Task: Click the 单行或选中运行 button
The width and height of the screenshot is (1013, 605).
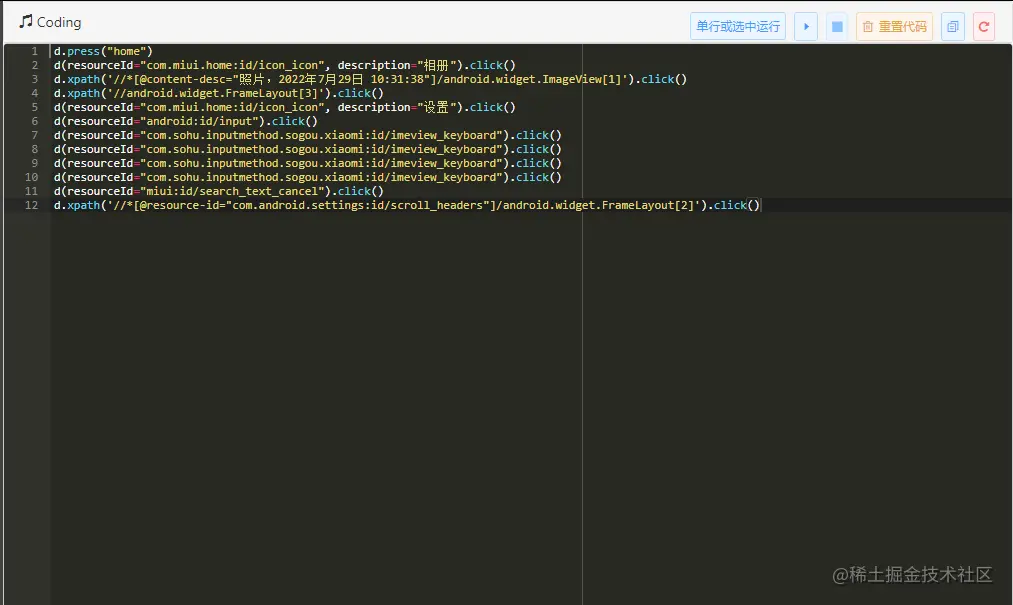Action: (738, 27)
